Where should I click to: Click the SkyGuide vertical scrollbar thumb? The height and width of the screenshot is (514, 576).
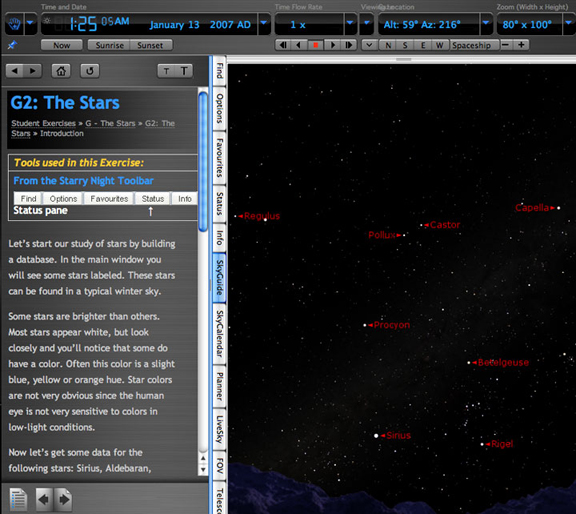[203, 162]
